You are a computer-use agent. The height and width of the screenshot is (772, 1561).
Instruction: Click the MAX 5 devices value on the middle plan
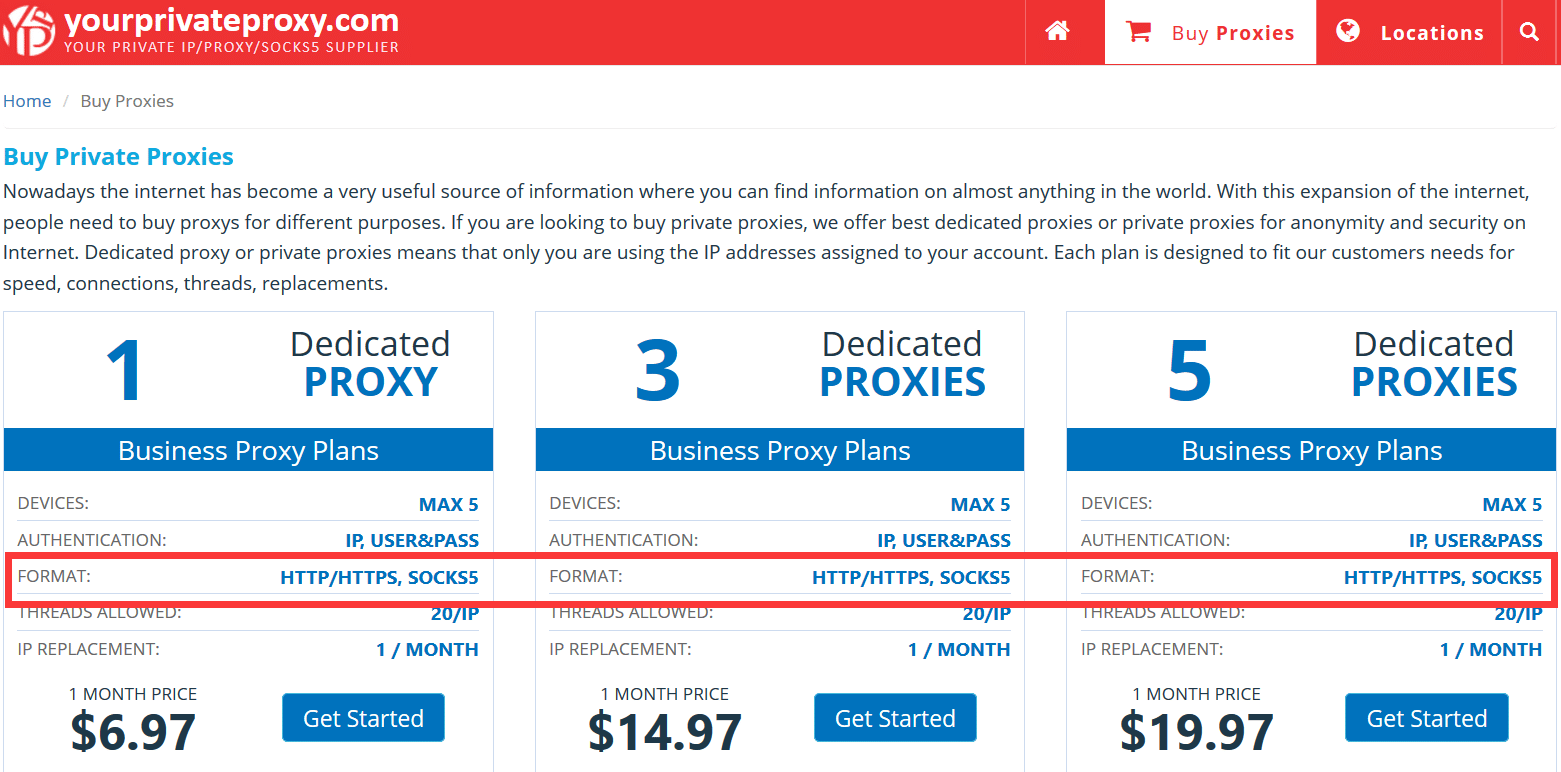click(x=980, y=503)
